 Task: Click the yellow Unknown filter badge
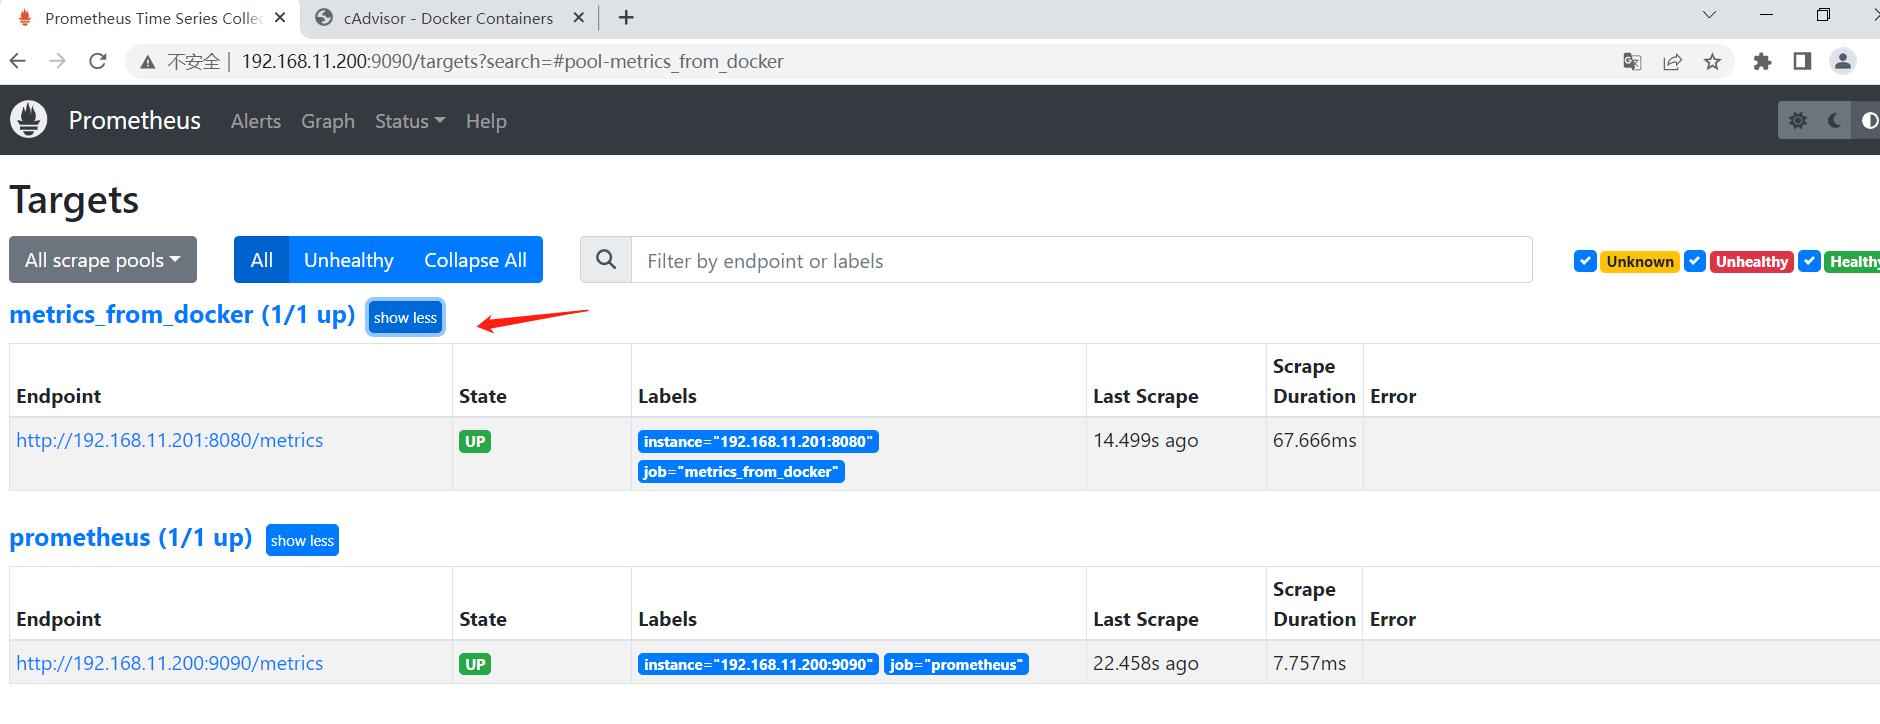point(1640,261)
